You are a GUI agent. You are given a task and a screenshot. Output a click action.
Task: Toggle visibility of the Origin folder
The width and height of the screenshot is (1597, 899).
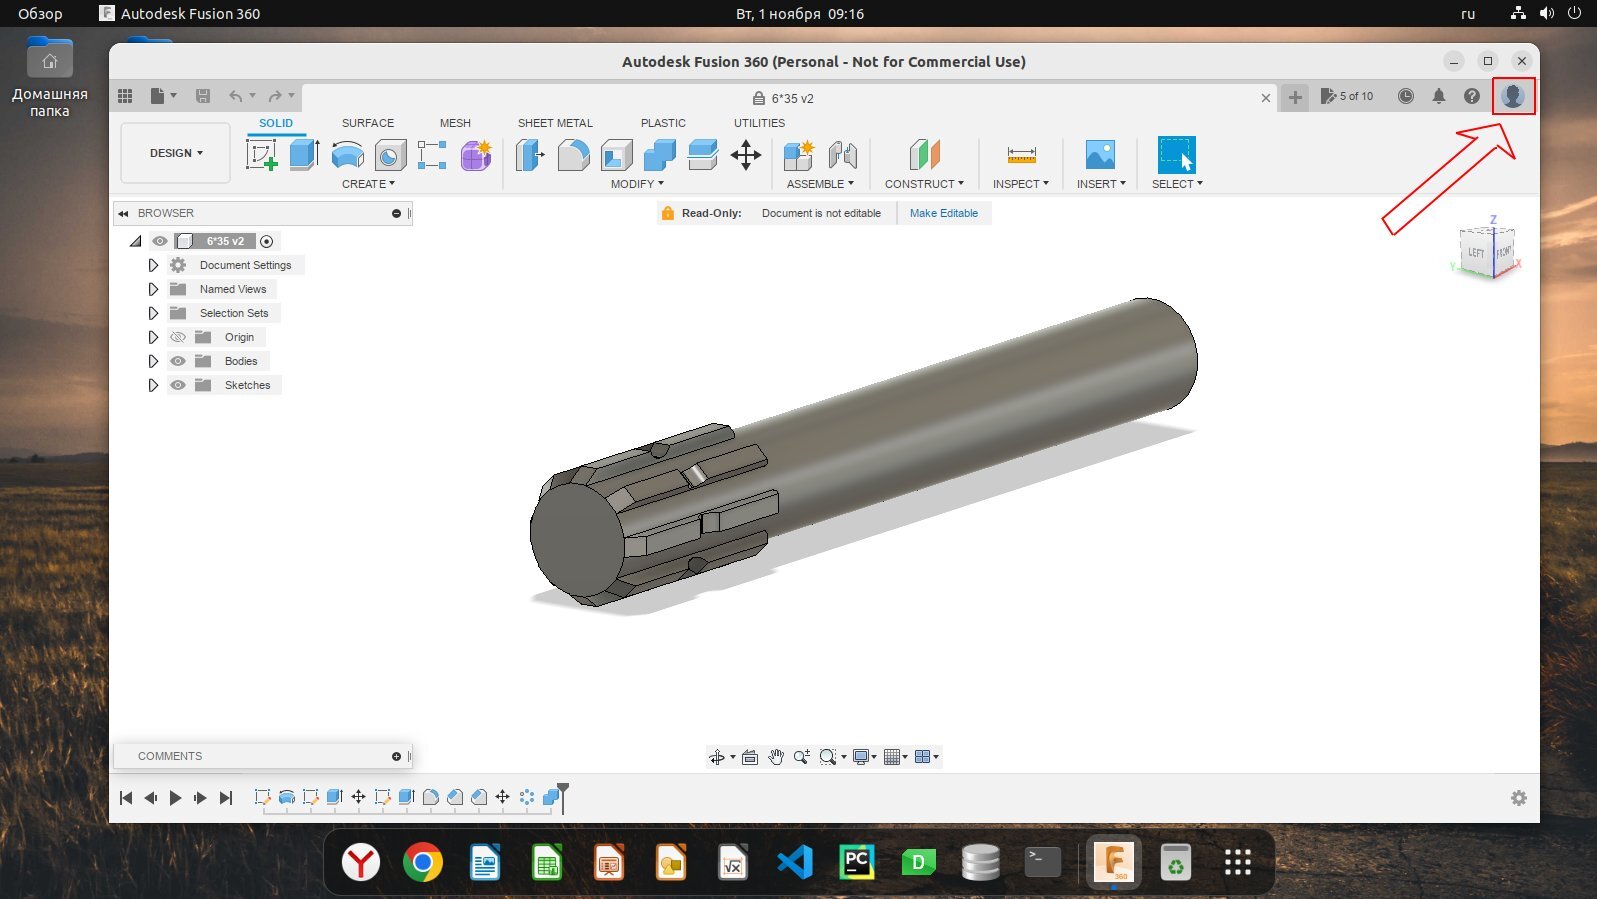tap(178, 337)
